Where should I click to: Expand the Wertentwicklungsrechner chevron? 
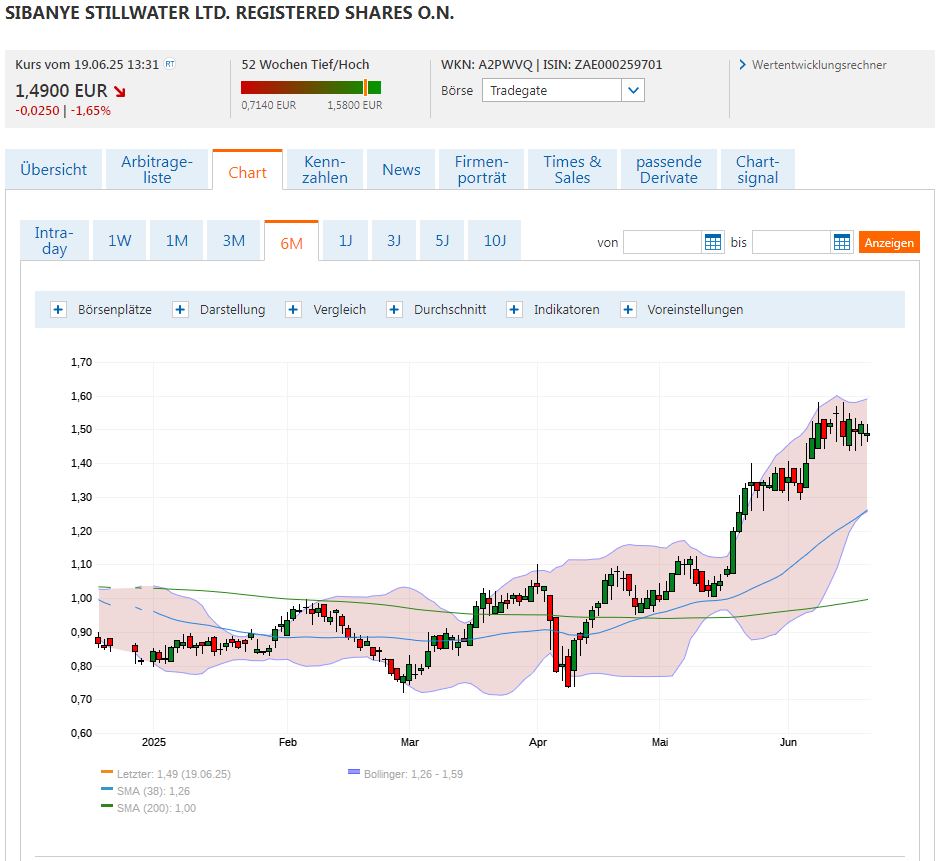click(741, 64)
